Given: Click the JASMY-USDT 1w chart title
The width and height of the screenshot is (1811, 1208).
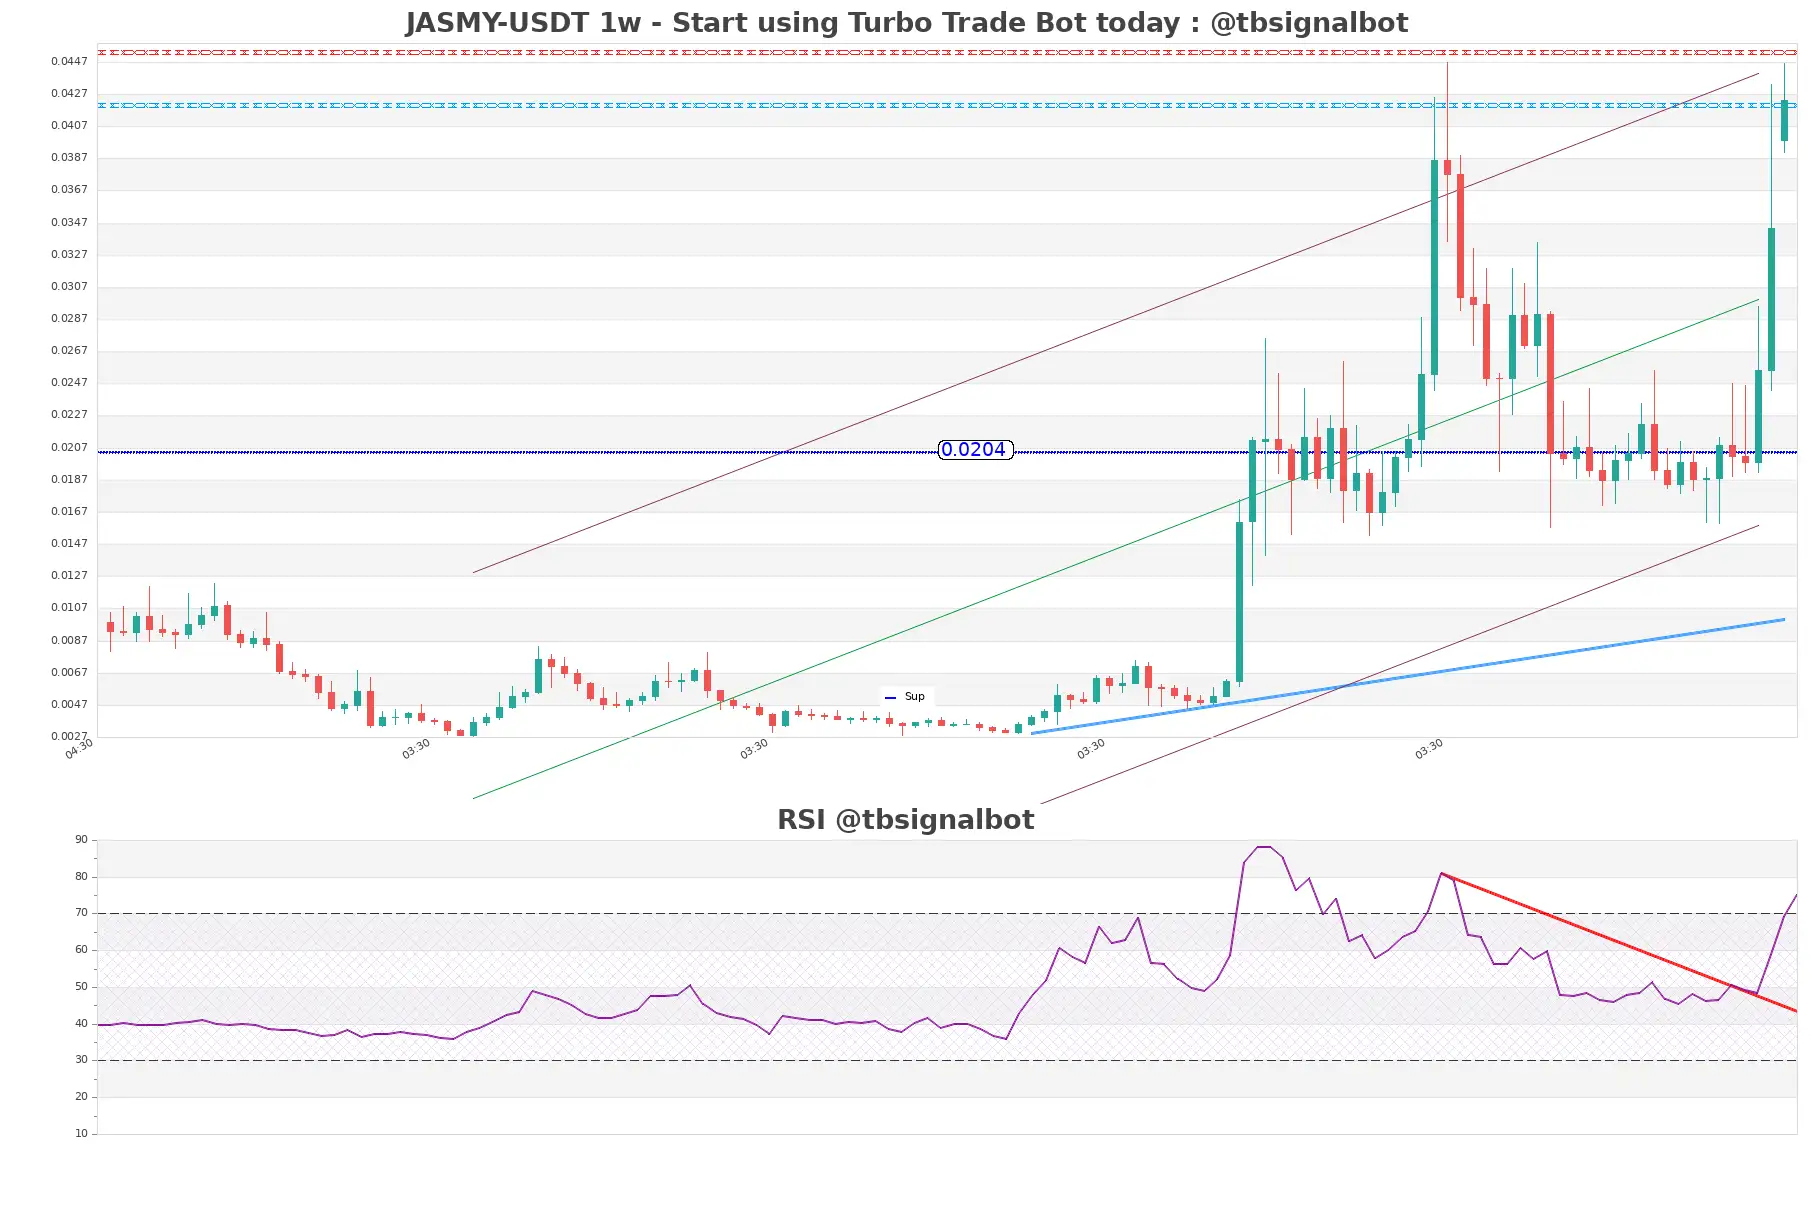Looking at the screenshot, I should click(x=906, y=23).
